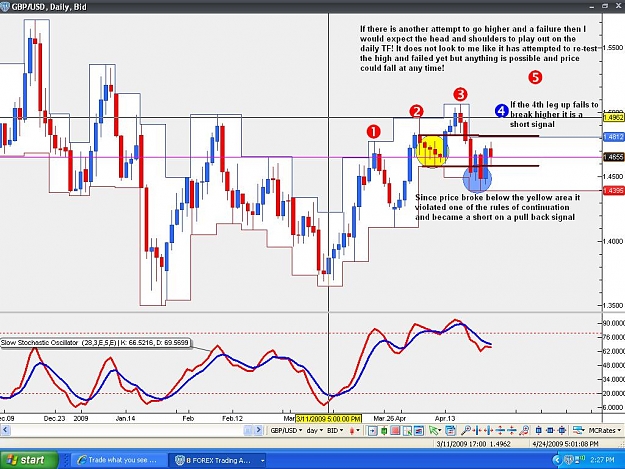Click the middle blue candle bar-spacing icon
625x469 pixels.
click(x=550, y=430)
